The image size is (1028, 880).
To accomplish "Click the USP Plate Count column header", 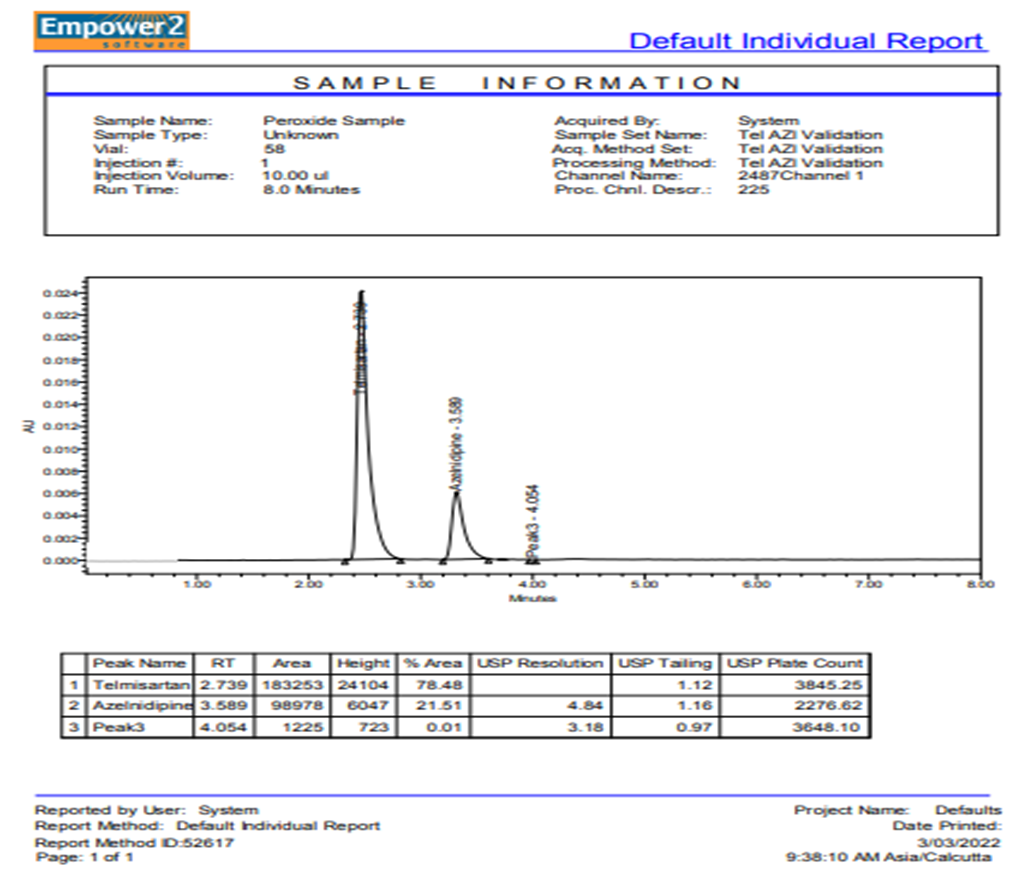I will [x=795, y=664].
